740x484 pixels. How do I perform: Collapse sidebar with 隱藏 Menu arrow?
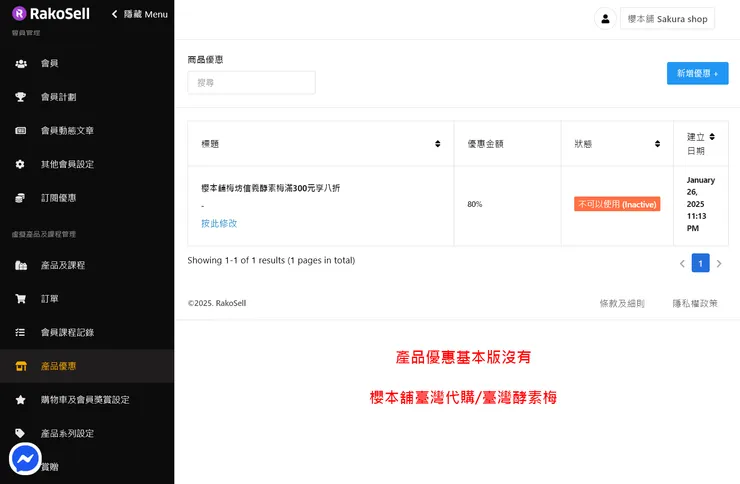coord(114,14)
